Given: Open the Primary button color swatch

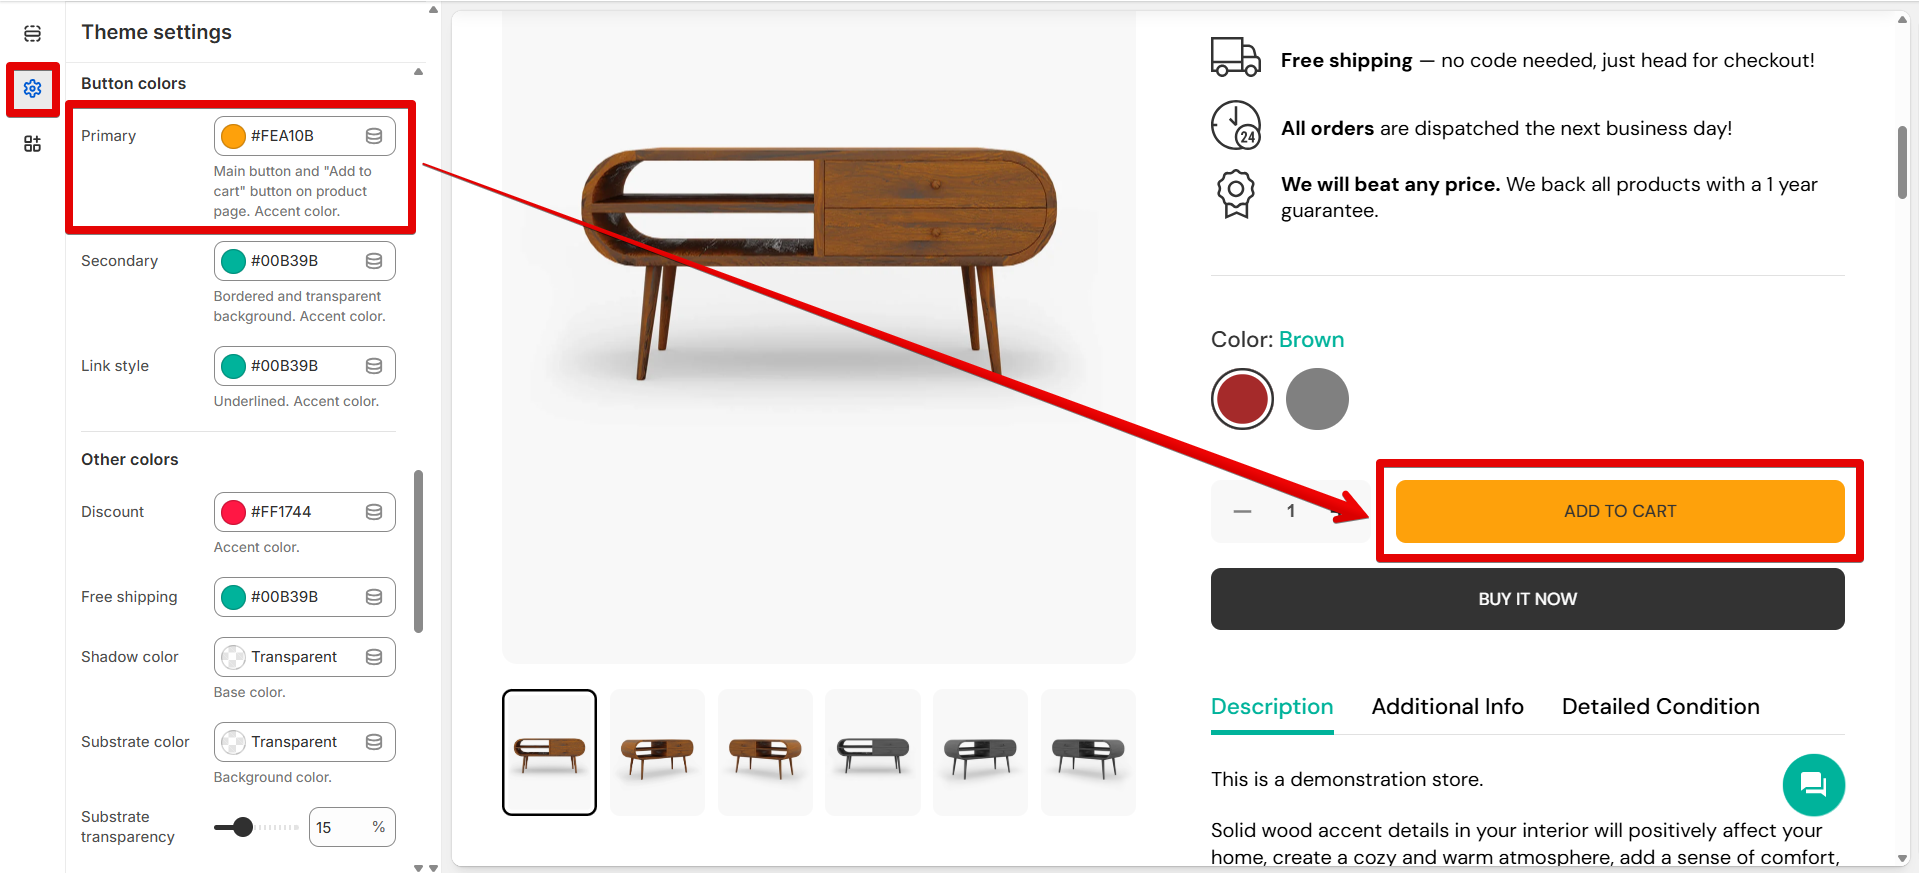Looking at the screenshot, I should tap(234, 136).
